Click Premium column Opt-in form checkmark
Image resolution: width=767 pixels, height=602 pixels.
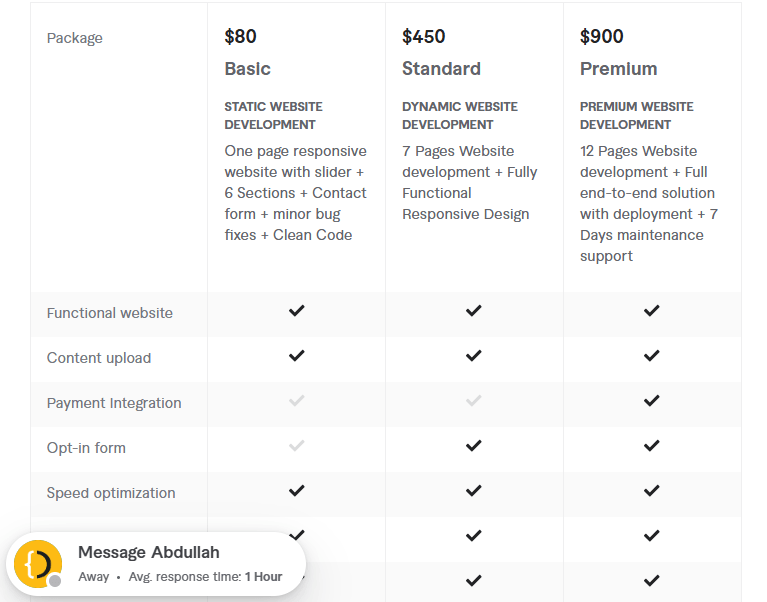[x=651, y=446]
